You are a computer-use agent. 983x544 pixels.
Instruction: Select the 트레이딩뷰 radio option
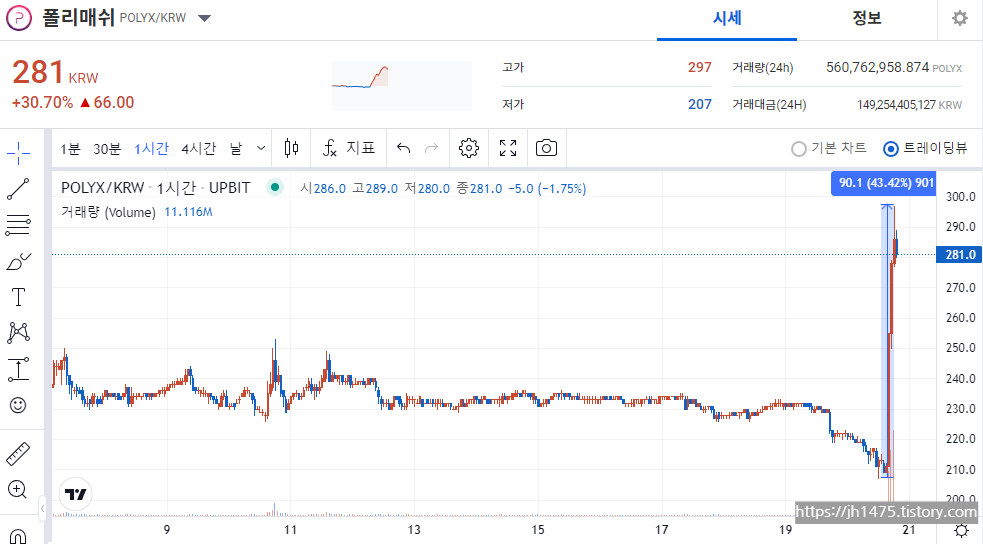tap(925, 149)
